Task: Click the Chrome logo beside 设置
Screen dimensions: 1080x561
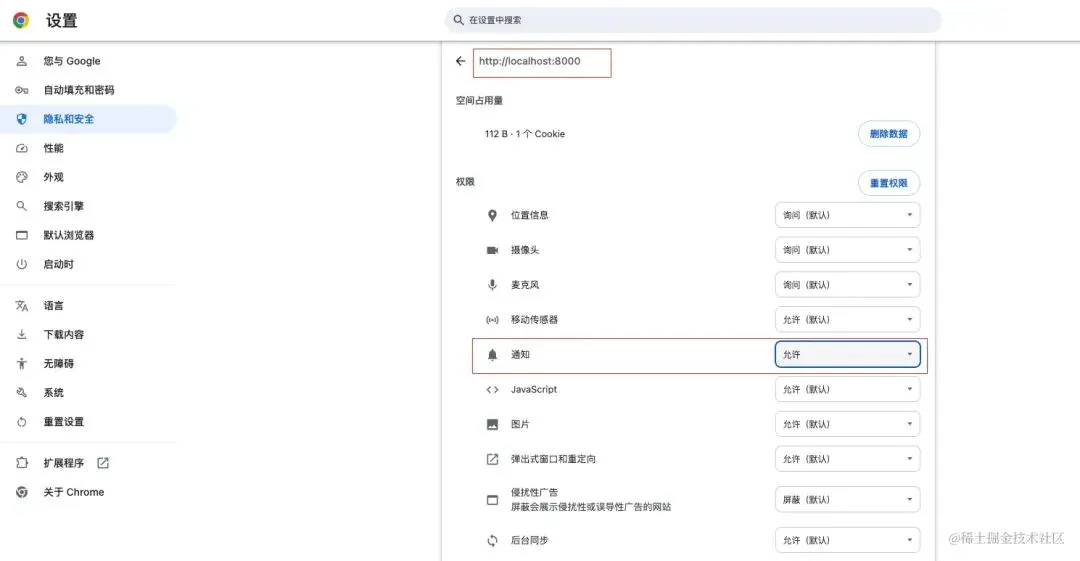Action: [21, 21]
